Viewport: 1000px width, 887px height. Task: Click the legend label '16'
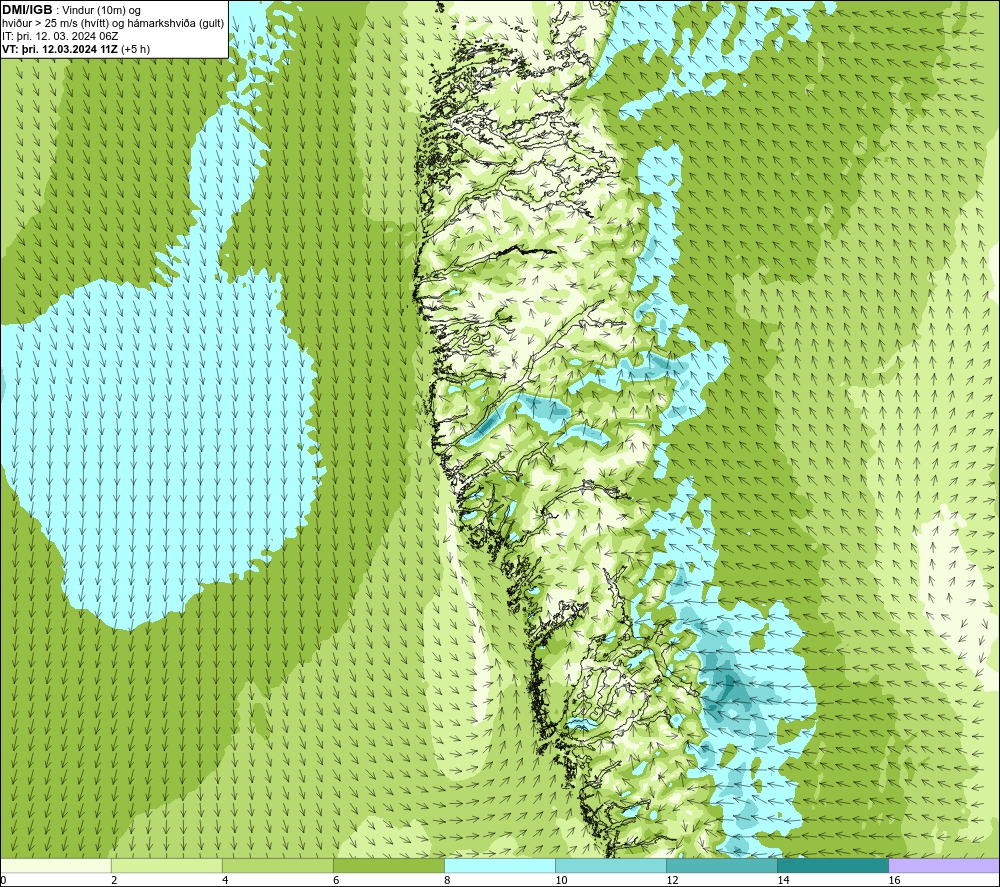click(x=894, y=881)
